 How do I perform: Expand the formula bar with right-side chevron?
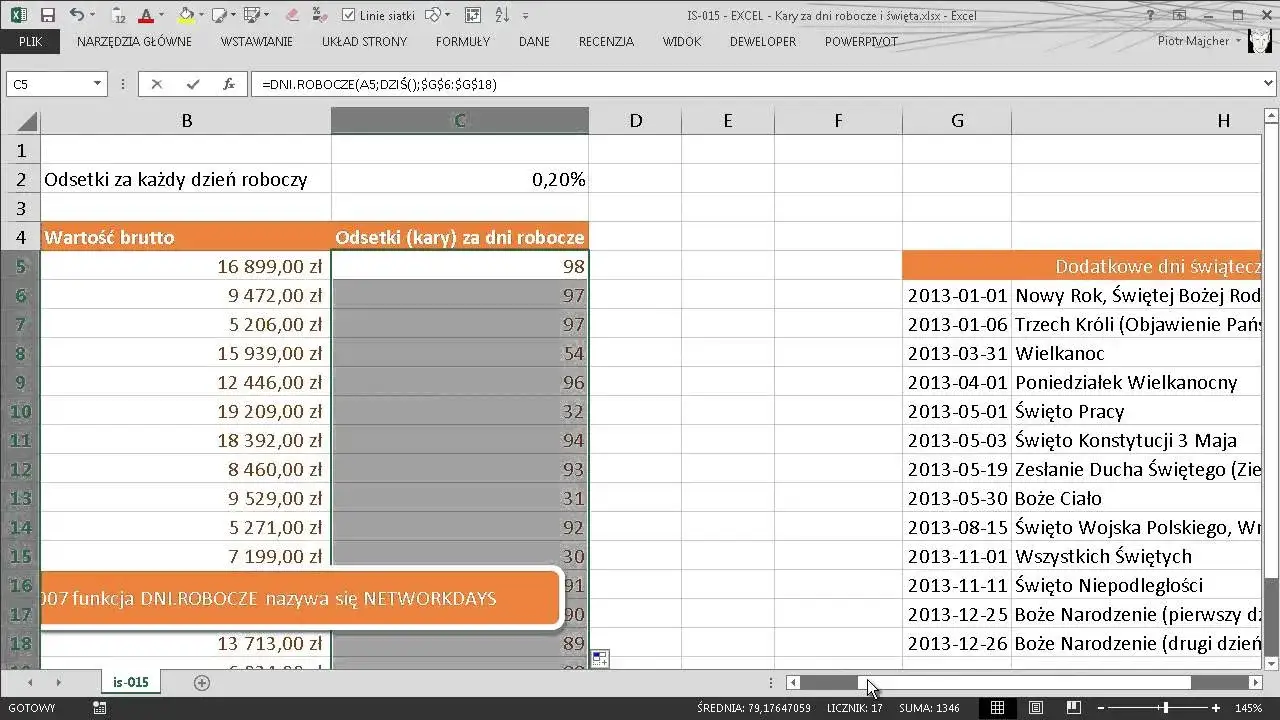point(1269,84)
